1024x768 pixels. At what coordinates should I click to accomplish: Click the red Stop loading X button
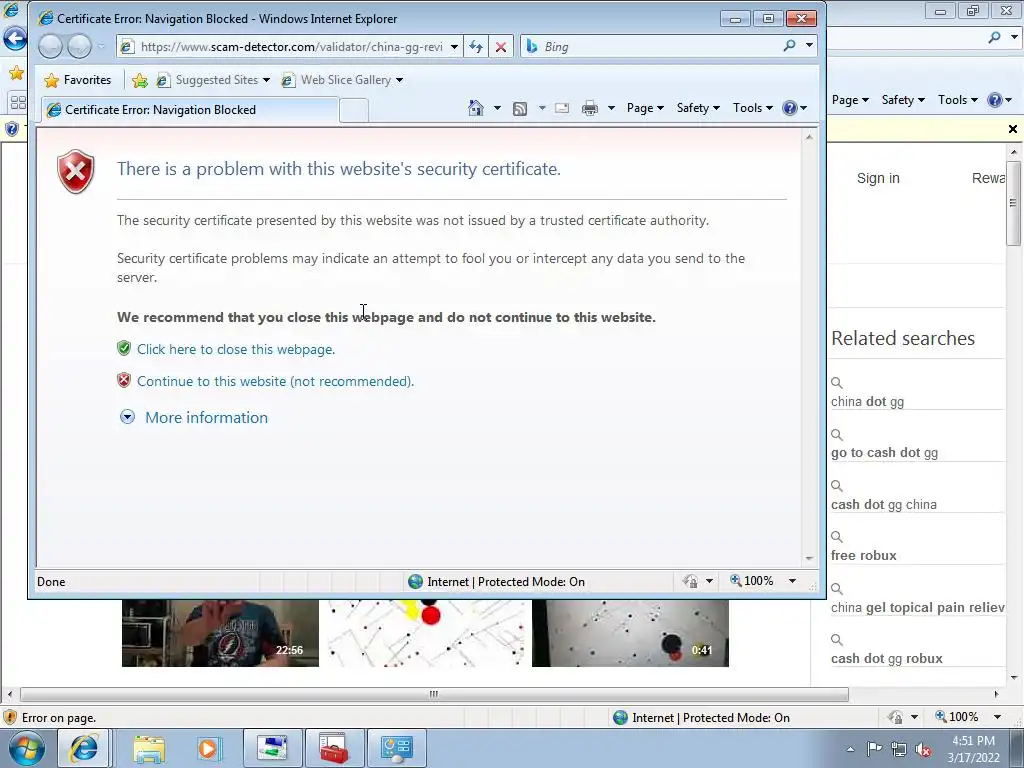point(501,47)
